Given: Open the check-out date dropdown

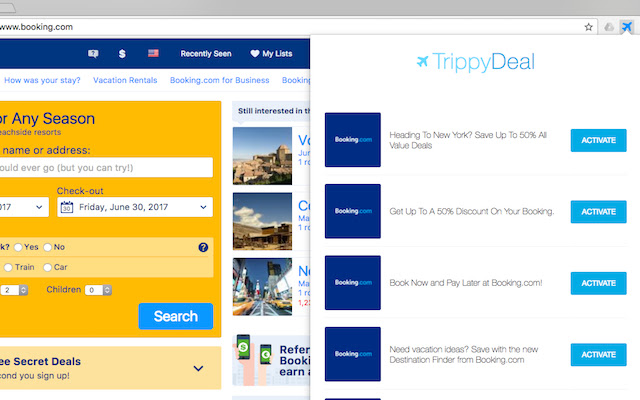Looking at the screenshot, I should 135,207.
